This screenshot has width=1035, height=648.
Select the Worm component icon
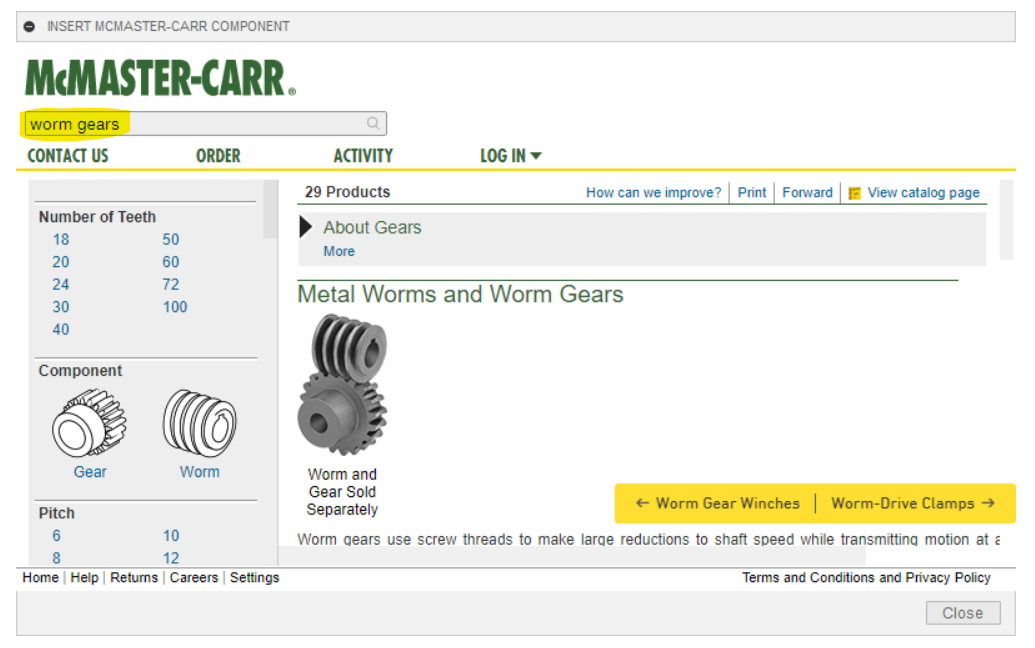tap(199, 422)
